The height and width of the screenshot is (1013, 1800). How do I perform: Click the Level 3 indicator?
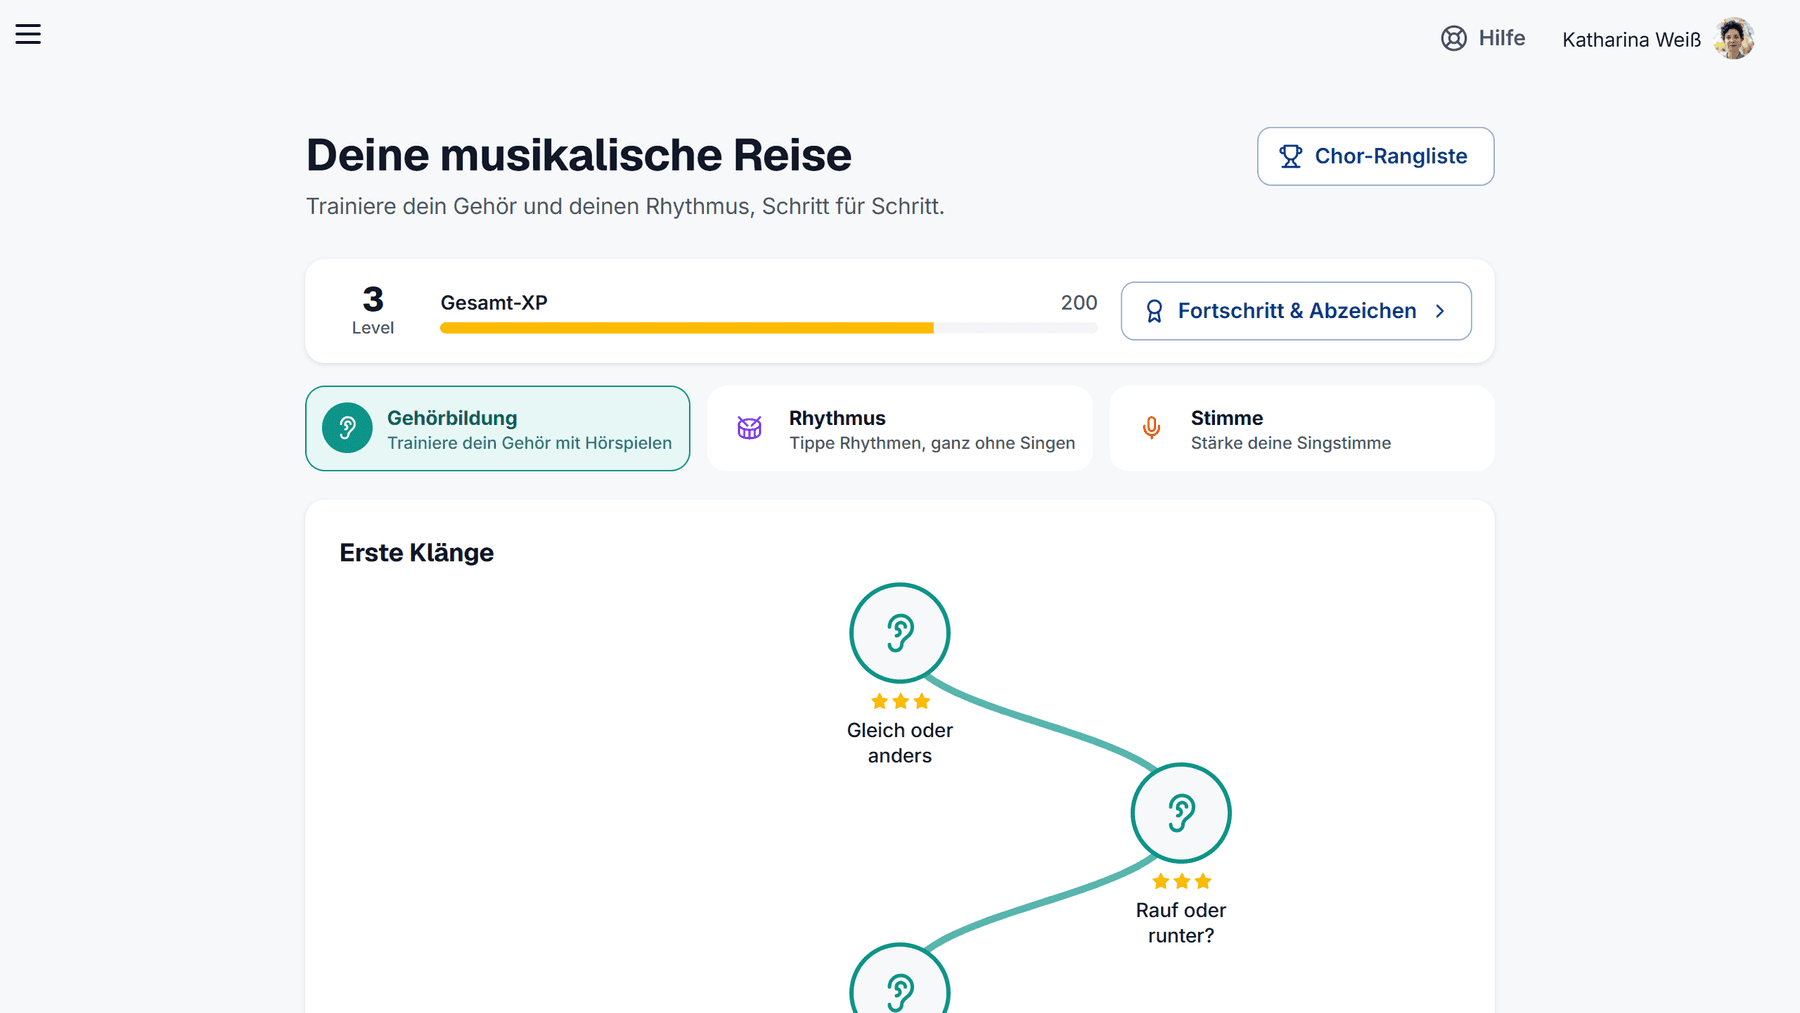point(373,311)
